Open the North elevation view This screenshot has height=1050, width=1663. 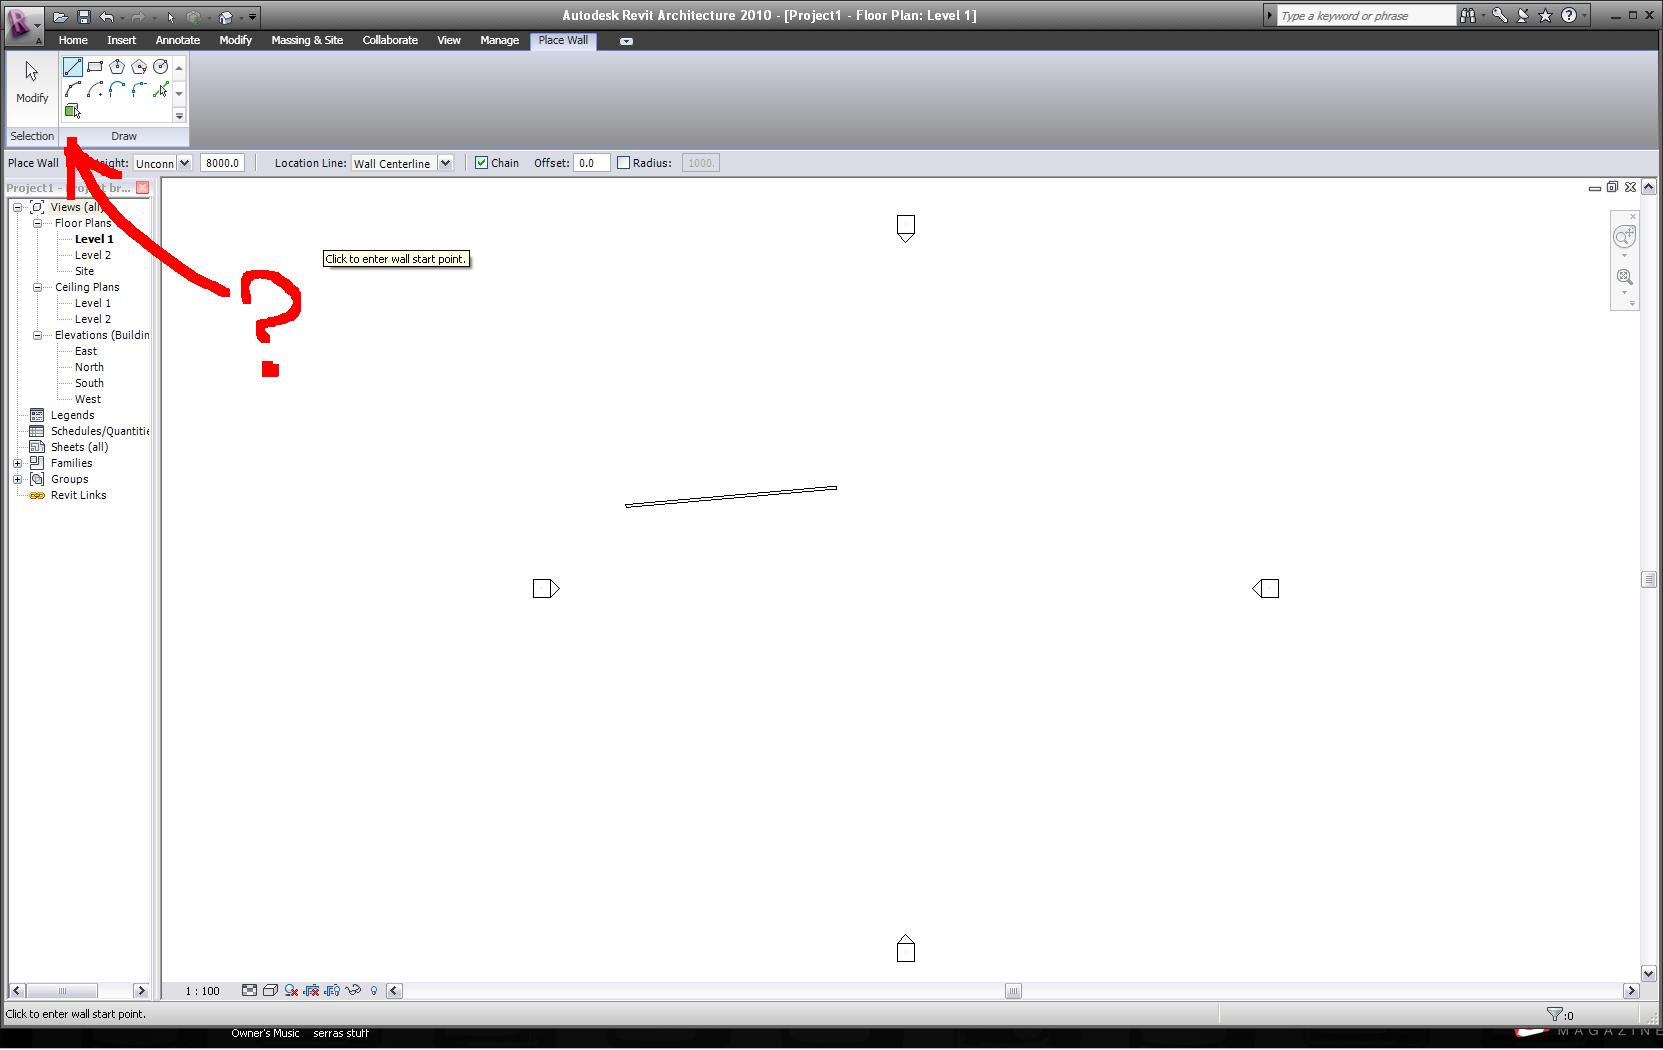tap(89, 367)
